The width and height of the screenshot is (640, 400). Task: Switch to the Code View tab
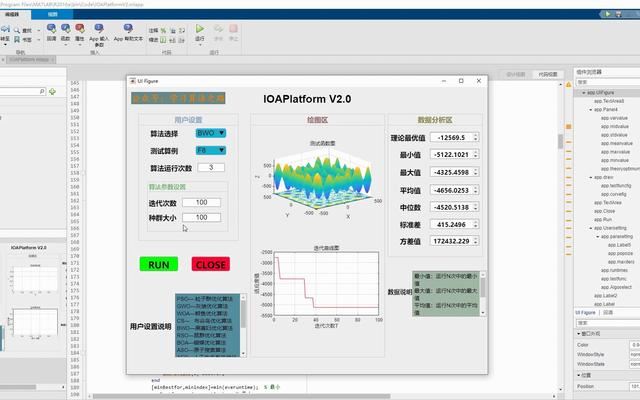coord(547,74)
